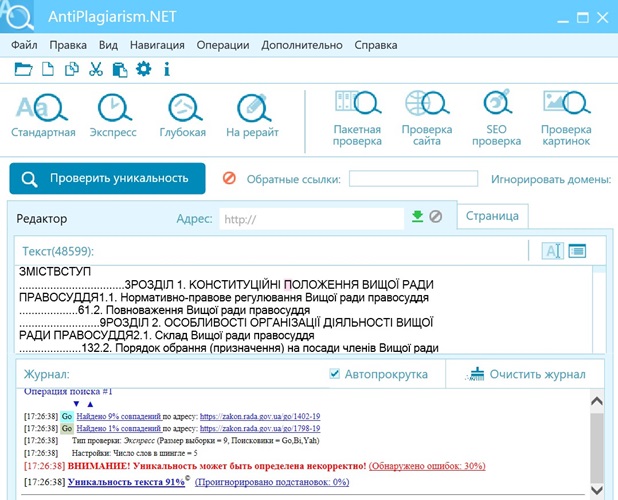The image size is (618, 500).
Task: Open zakon.rada.gov.ua/go/1798-19 link
Action: tap(260, 428)
